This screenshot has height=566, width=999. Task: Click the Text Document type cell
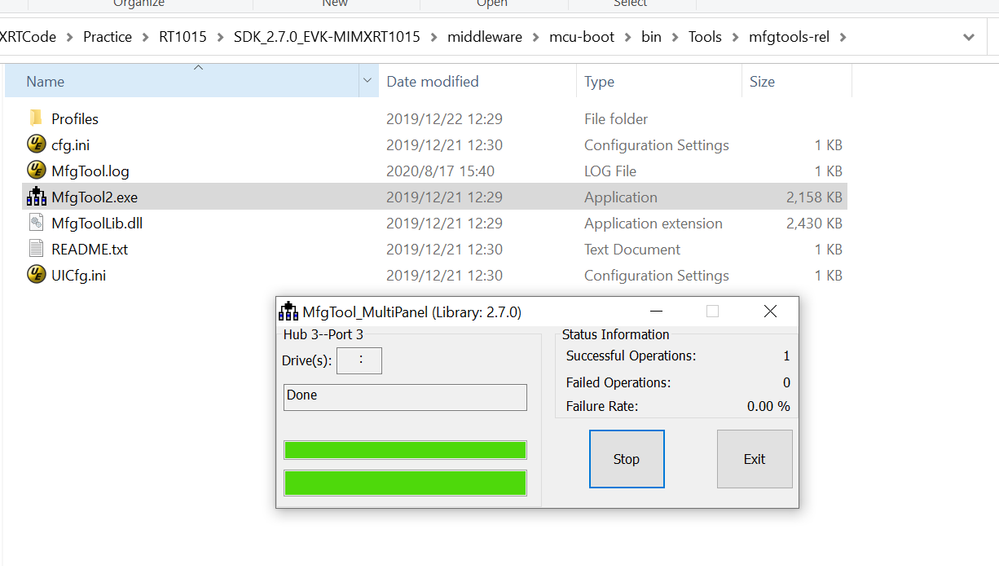click(x=632, y=250)
